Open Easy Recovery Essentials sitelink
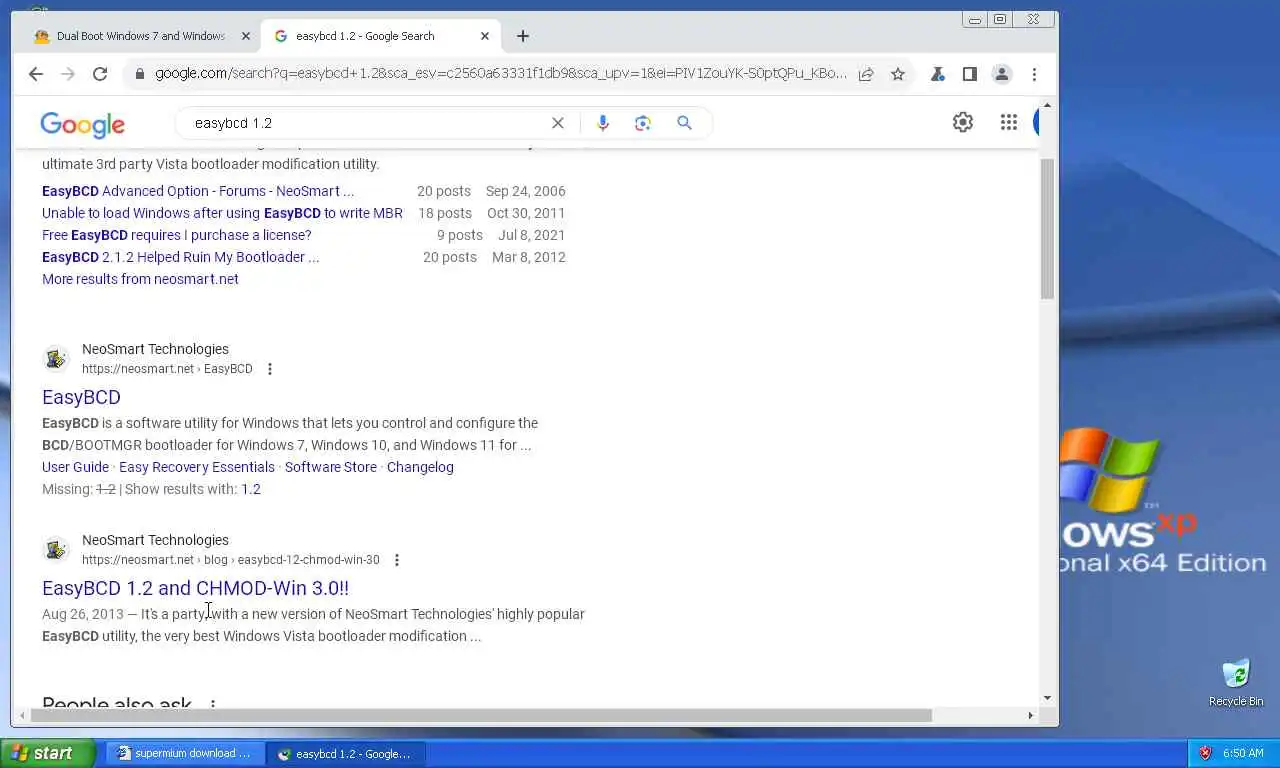1280x768 pixels. pyautogui.click(x=197, y=467)
